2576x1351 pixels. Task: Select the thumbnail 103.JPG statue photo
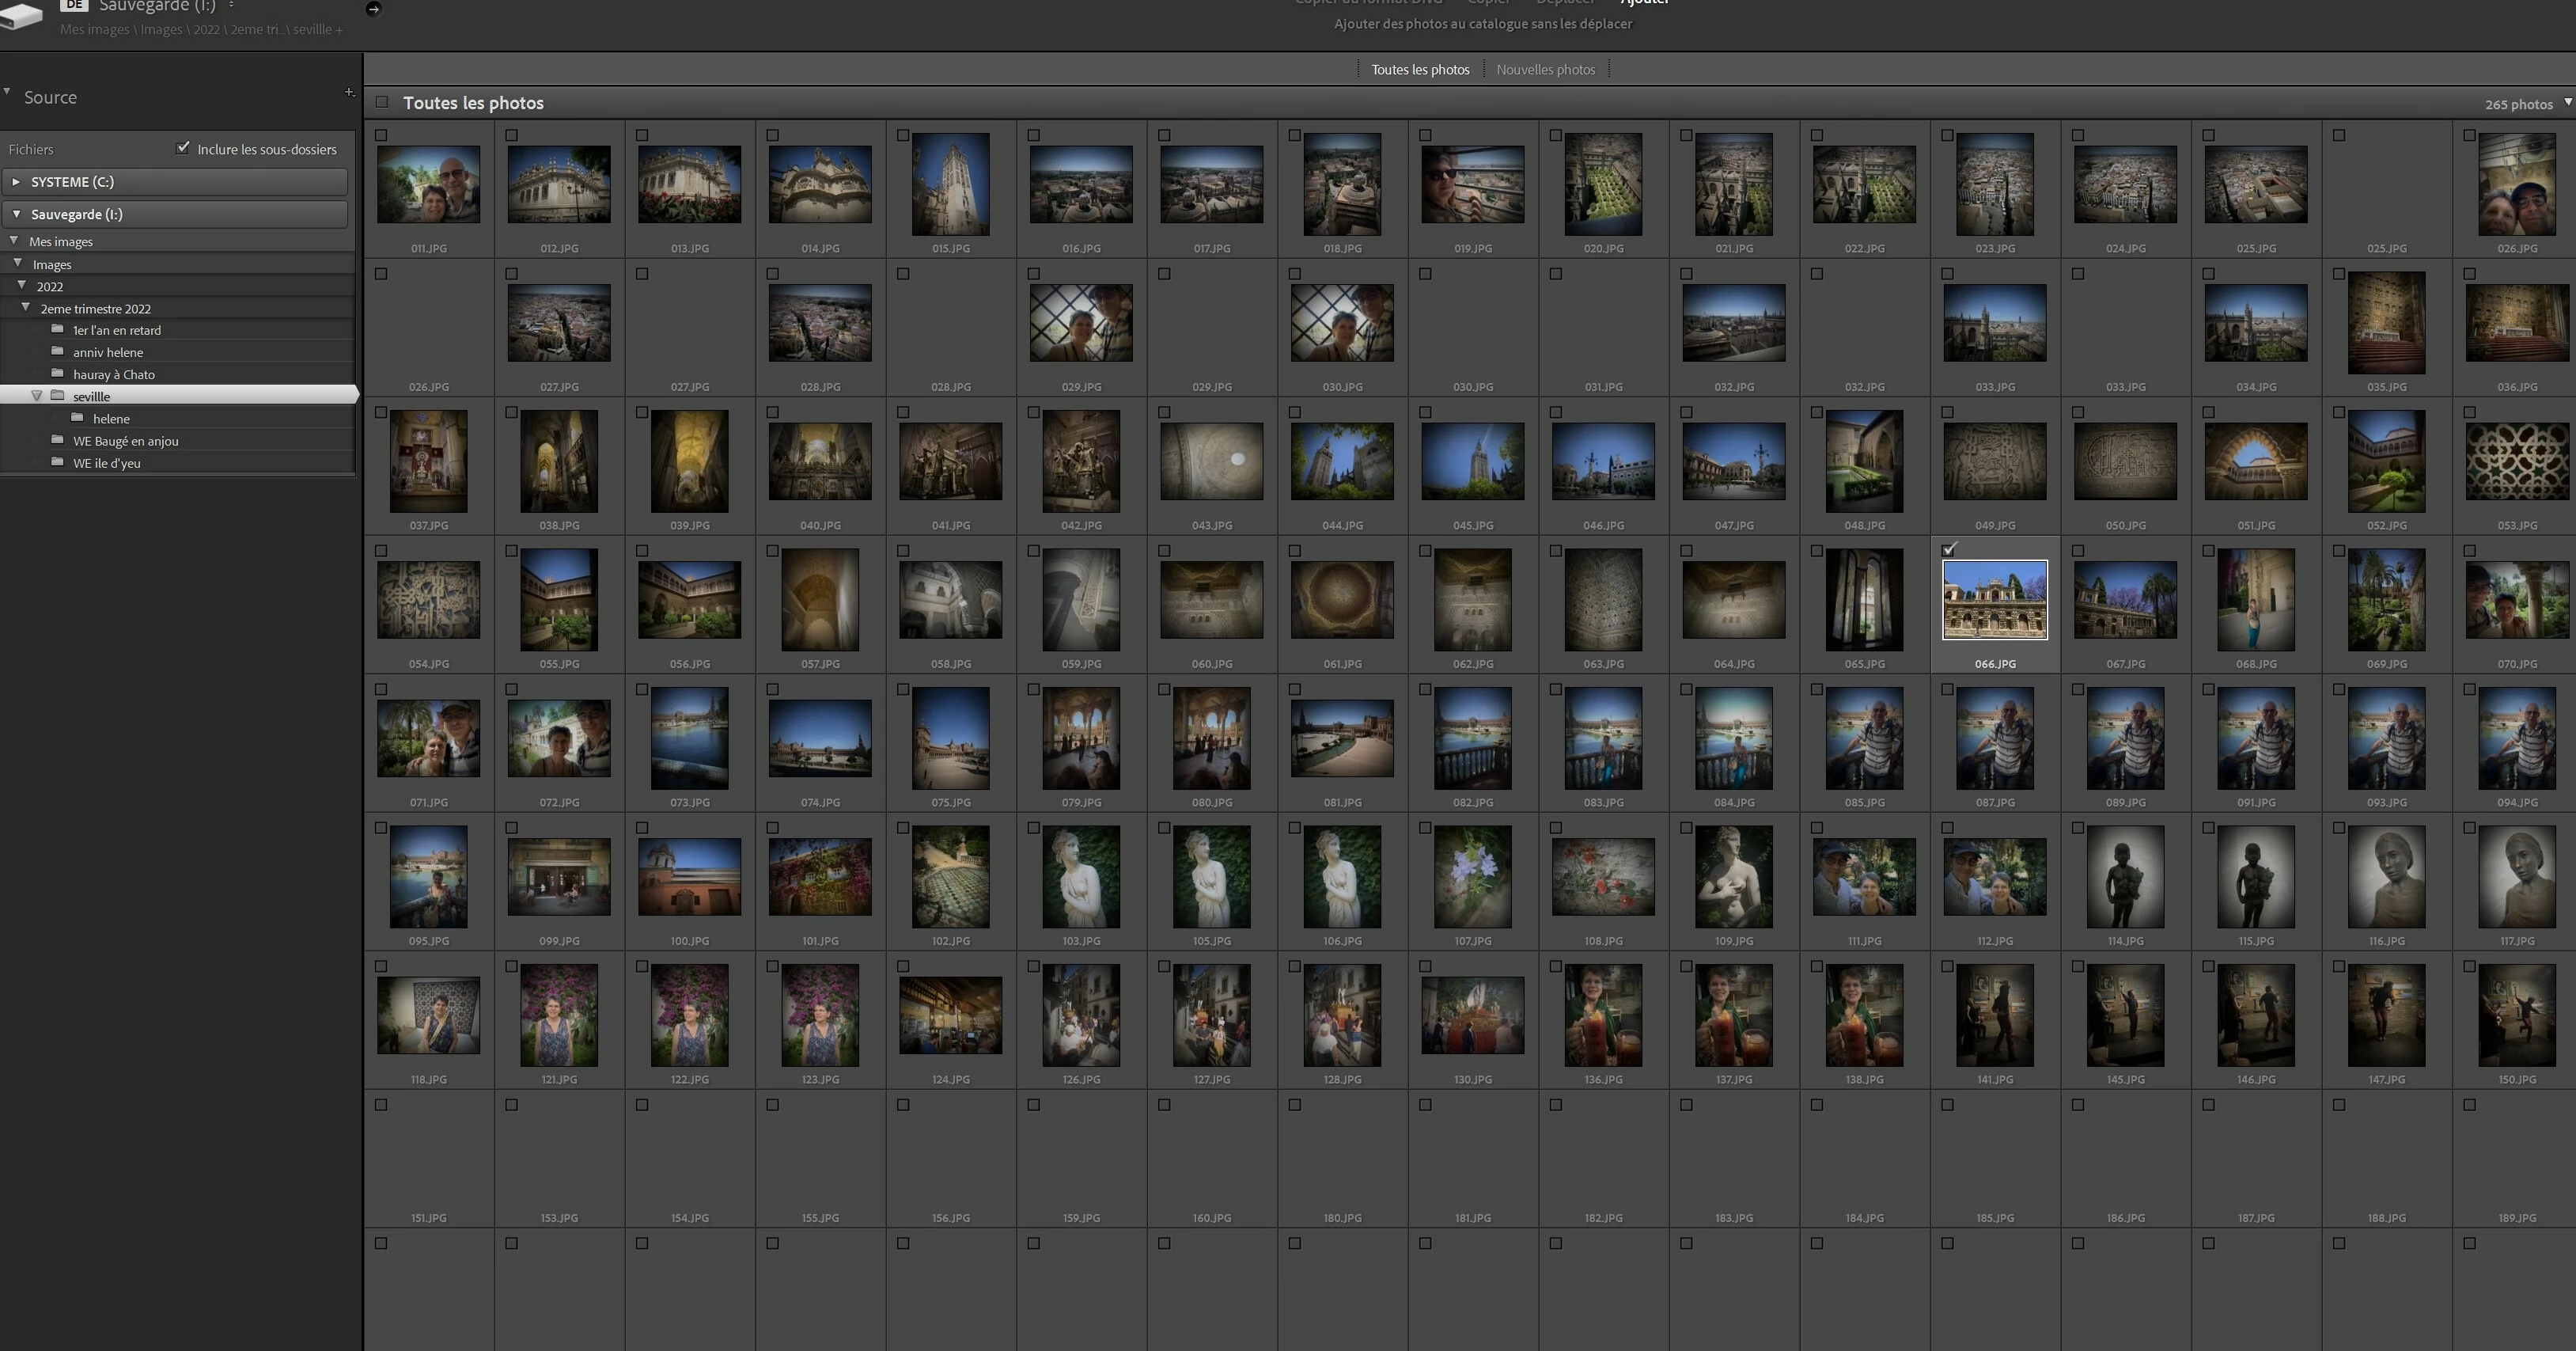[x=1081, y=877]
